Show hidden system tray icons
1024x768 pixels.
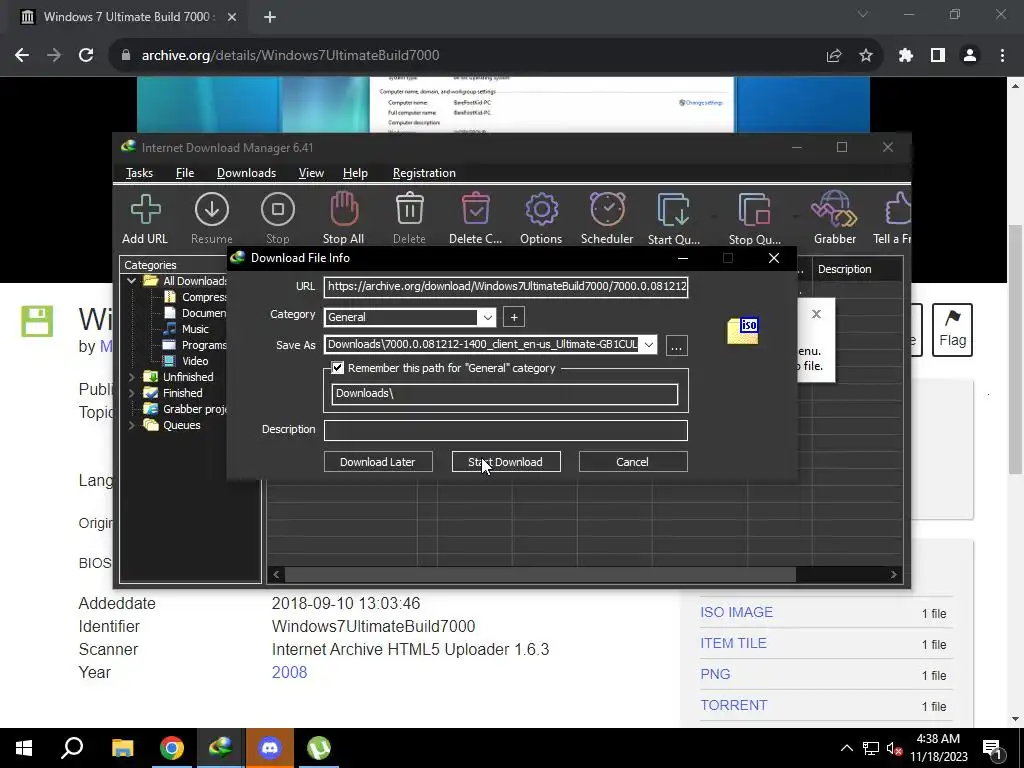[x=846, y=748]
